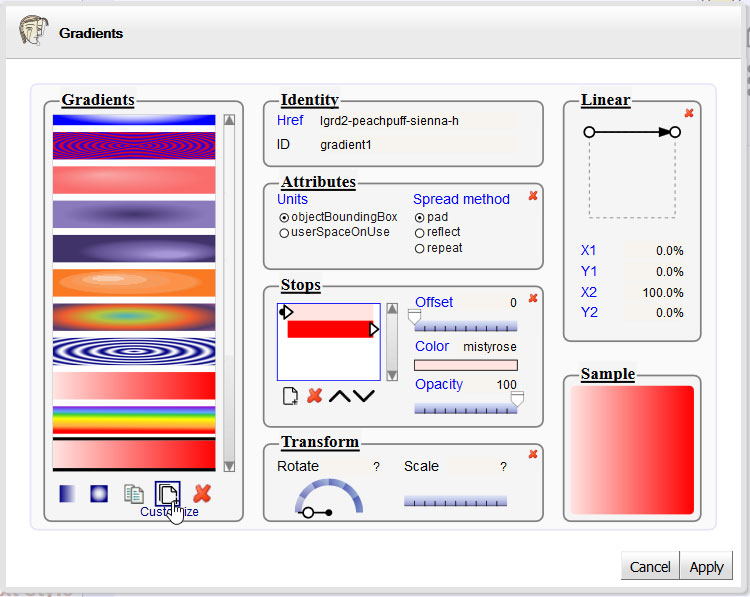Screen dimensions: 750x597
Task: Click the red X in the Linear panel
Action: pyautogui.click(x=689, y=113)
